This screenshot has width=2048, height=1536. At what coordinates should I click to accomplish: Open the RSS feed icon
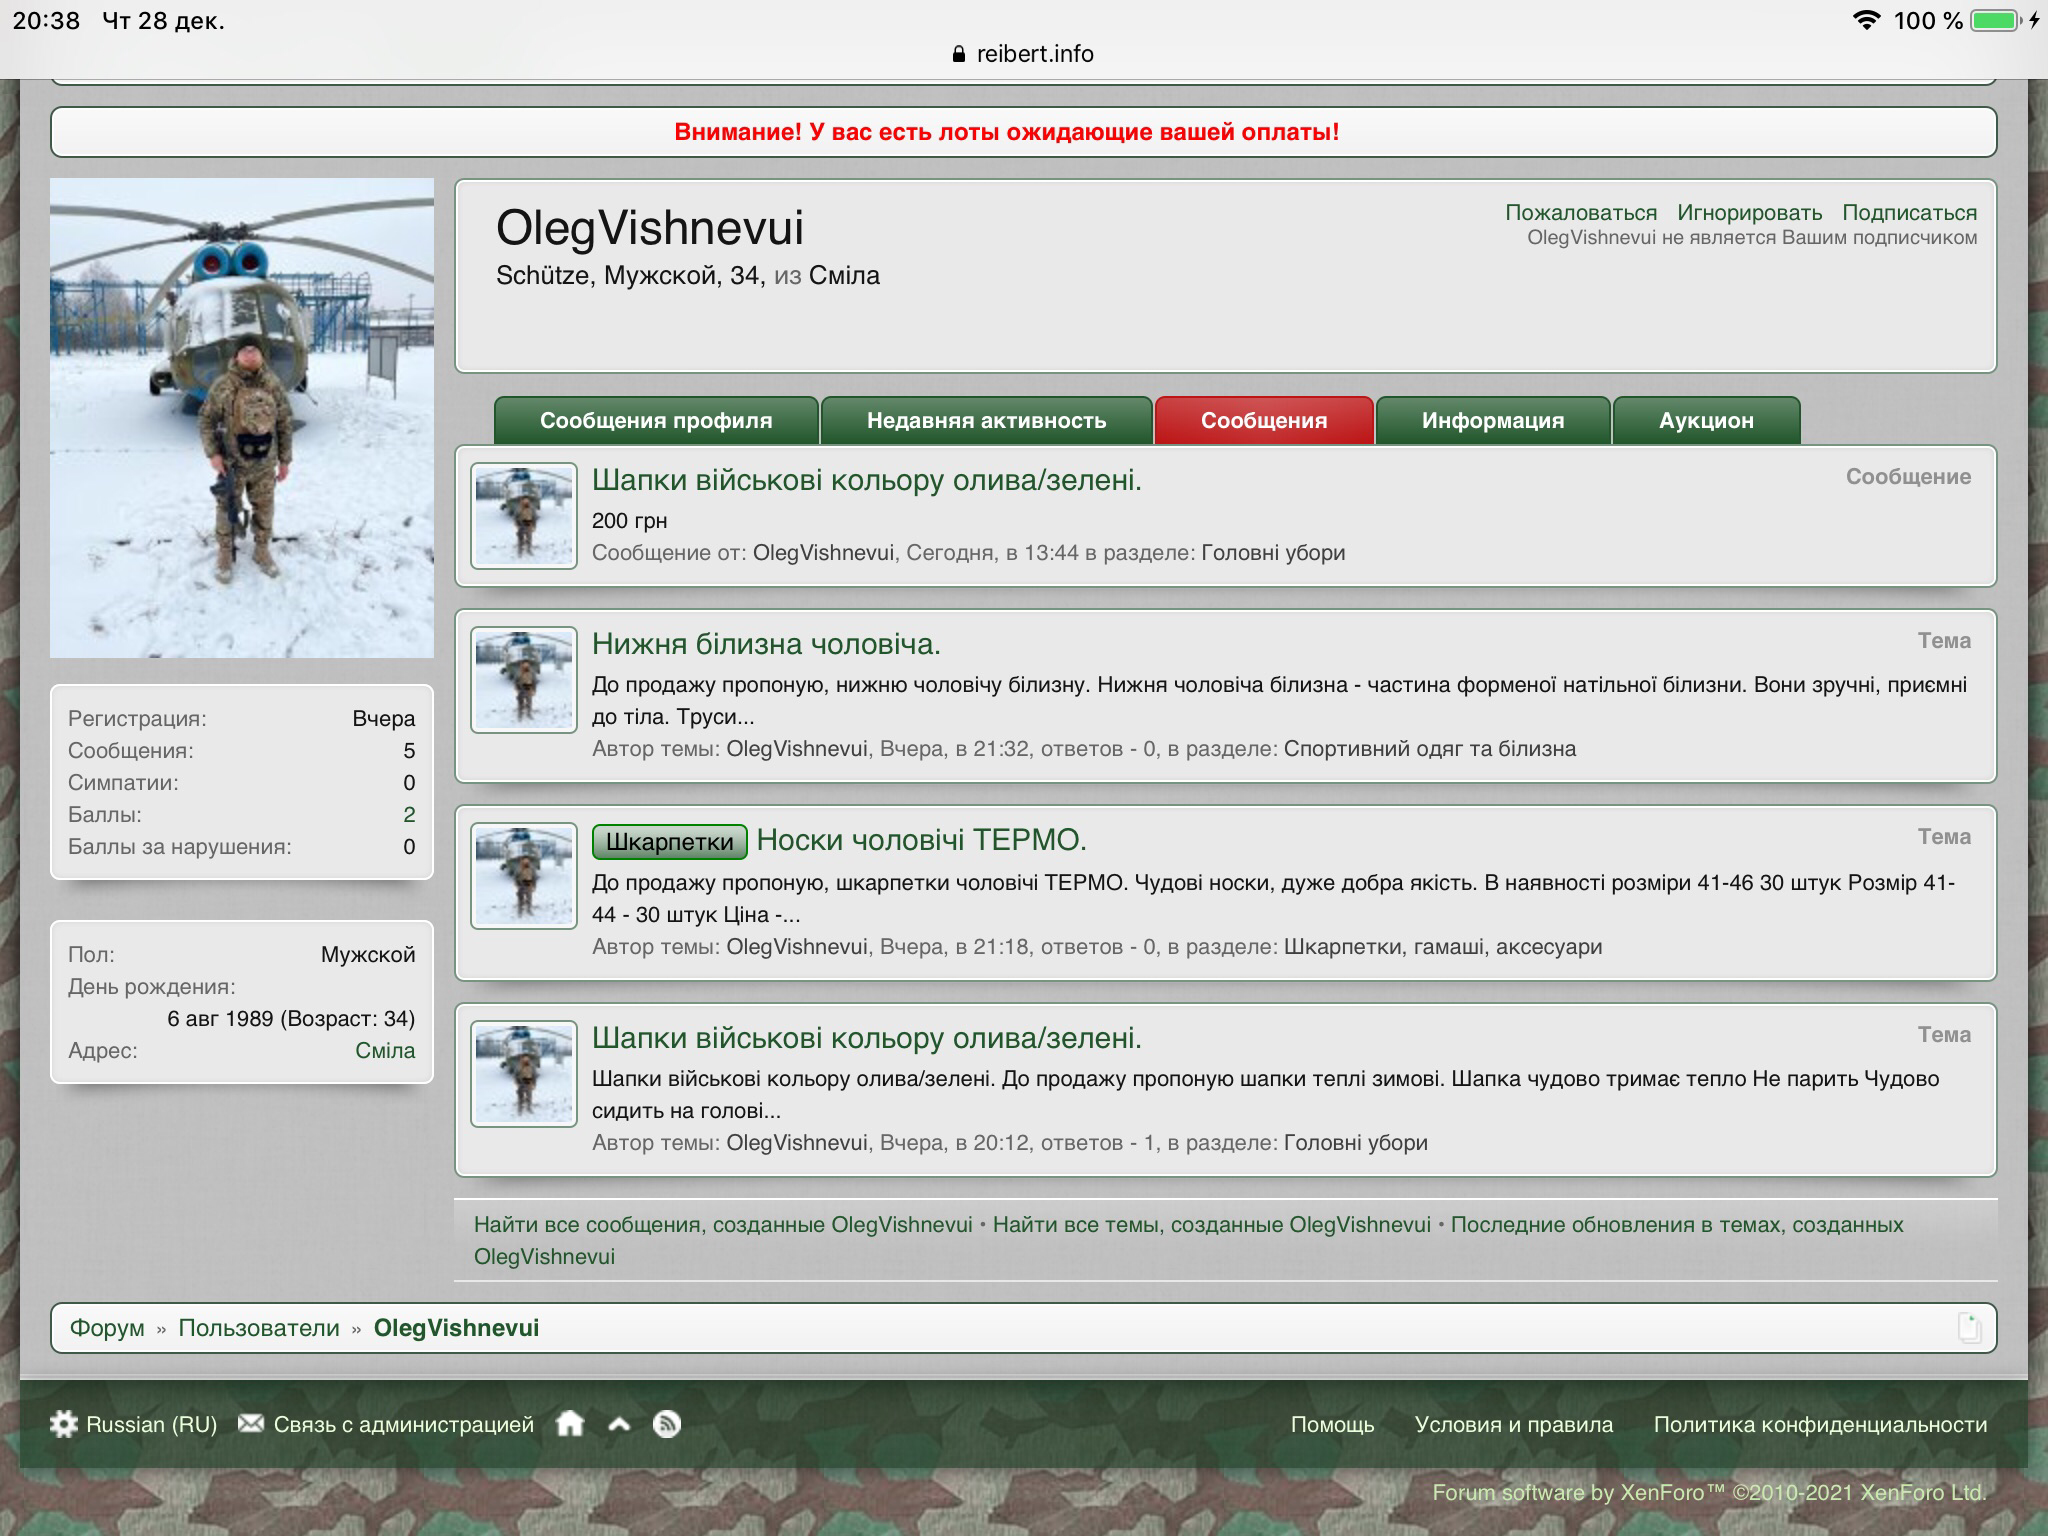667,1424
